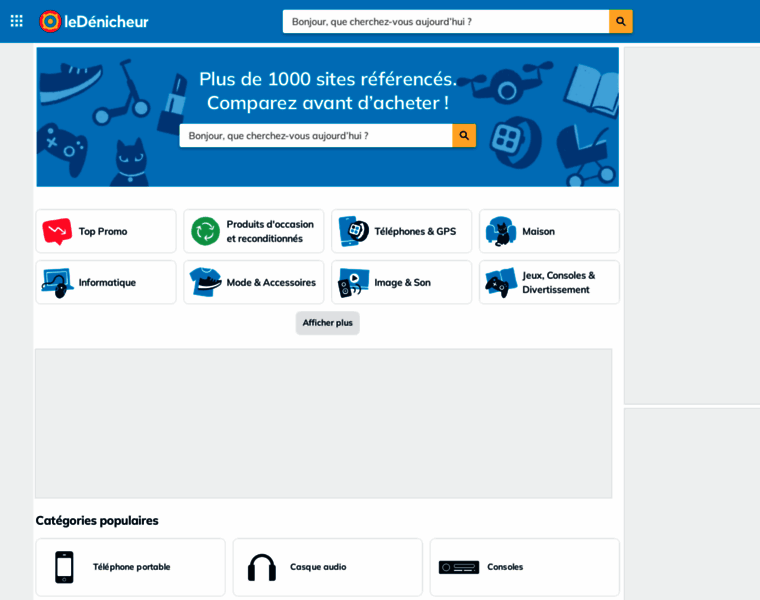Screen dimensions: 760x600
Task: Click the header search magnifier button
Action: (620, 21)
